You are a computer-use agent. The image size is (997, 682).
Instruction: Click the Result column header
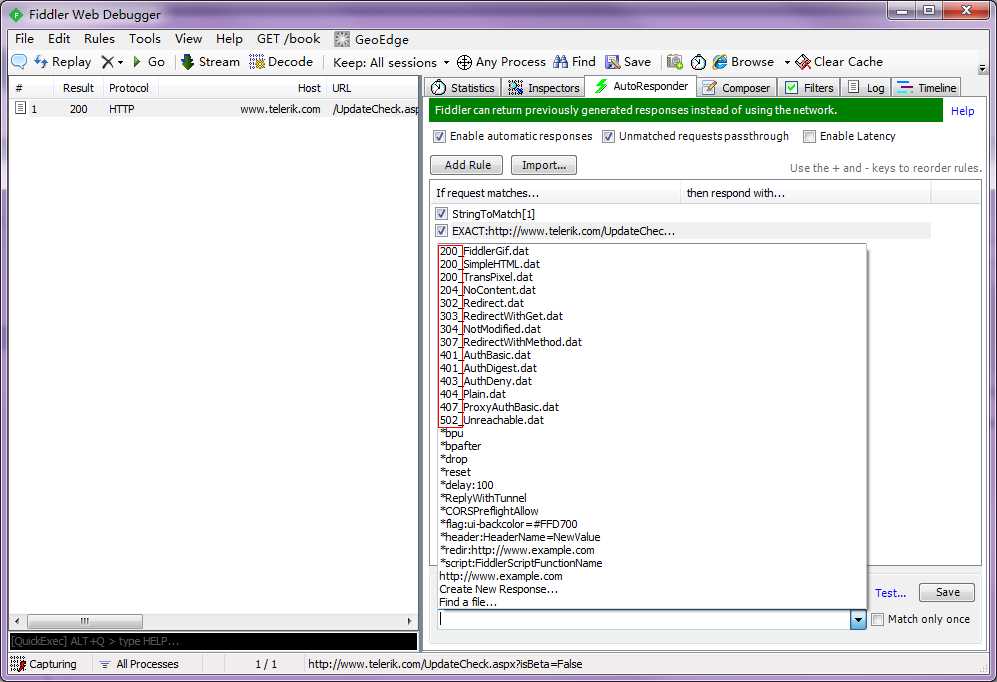78,88
